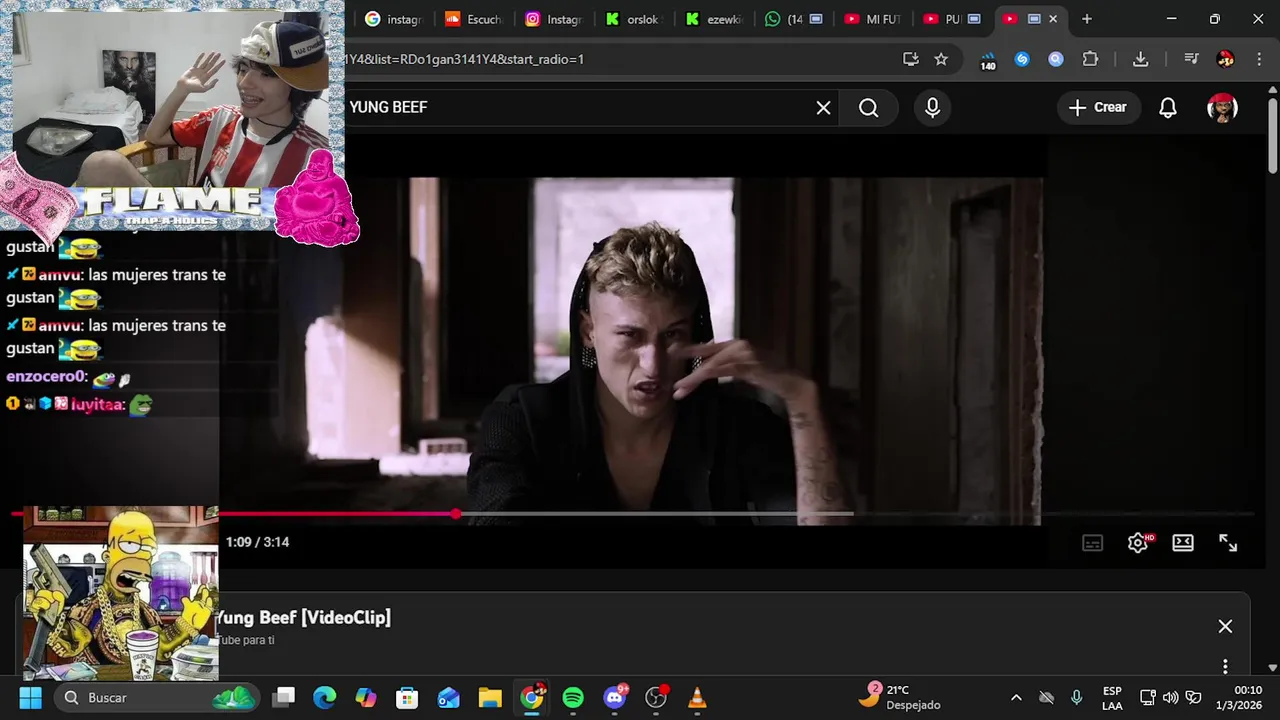
Task: Open Chrome extensions puzzle icon
Action: click(1090, 59)
